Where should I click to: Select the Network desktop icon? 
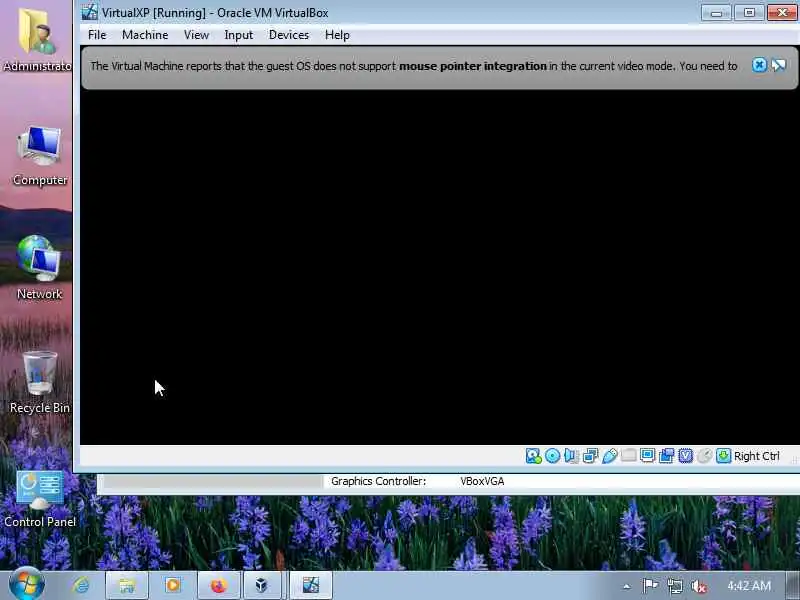pos(39,268)
